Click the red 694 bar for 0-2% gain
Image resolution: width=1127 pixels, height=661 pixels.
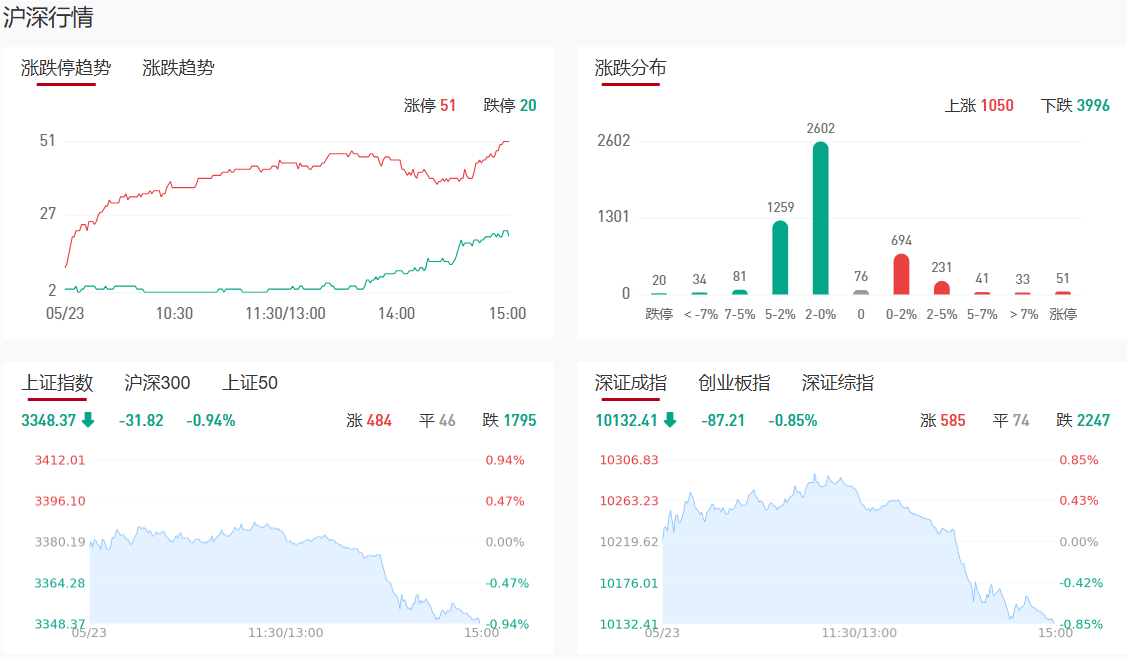click(x=901, y=274)
